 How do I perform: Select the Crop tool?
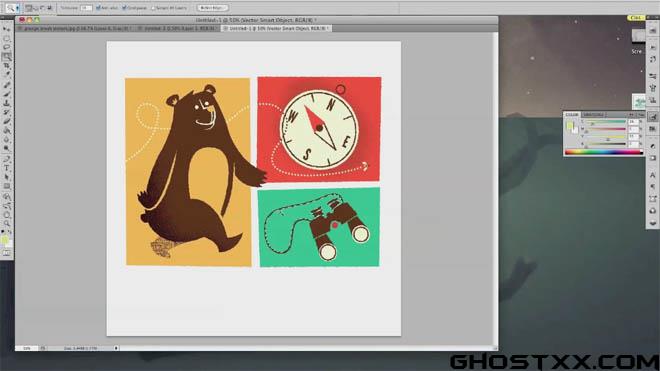point(6,66)
